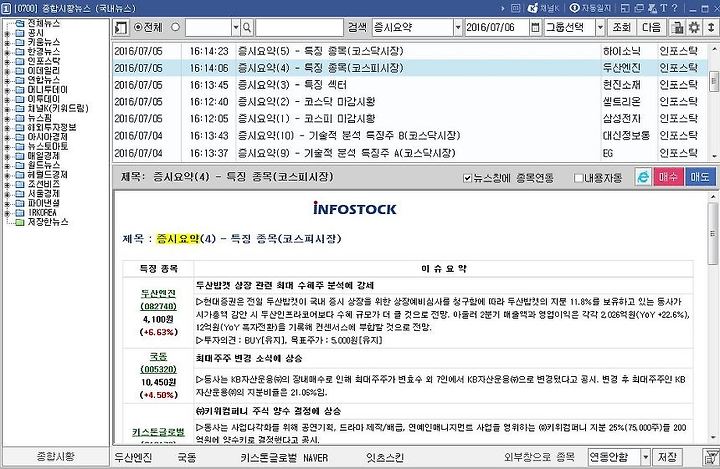Select news row 증시요약(2) - 코스닥 마감시황
The image size is (720, 469).
pyautogui.click(x=411, y=102)
